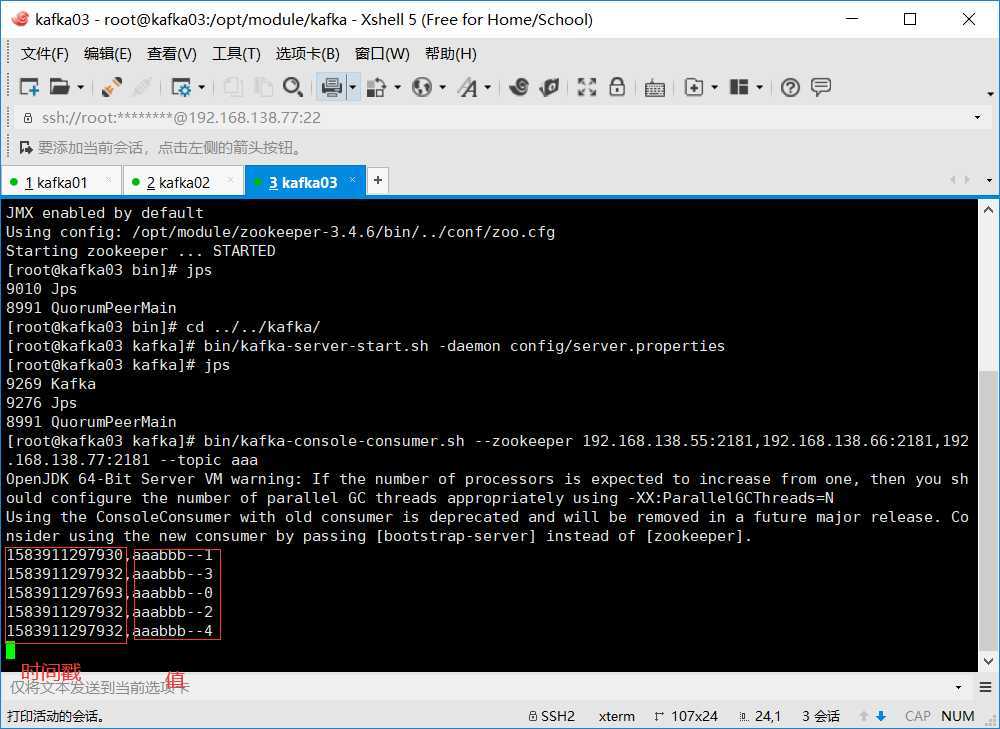
Task: Click the tab strip scroll-left arrow
Action: pos(953,180)
